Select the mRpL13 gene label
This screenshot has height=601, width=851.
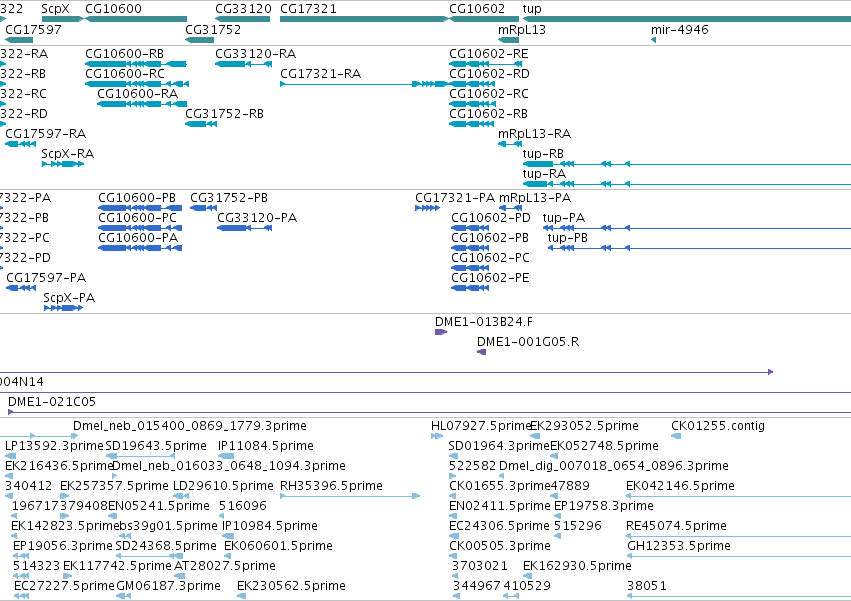522,30
